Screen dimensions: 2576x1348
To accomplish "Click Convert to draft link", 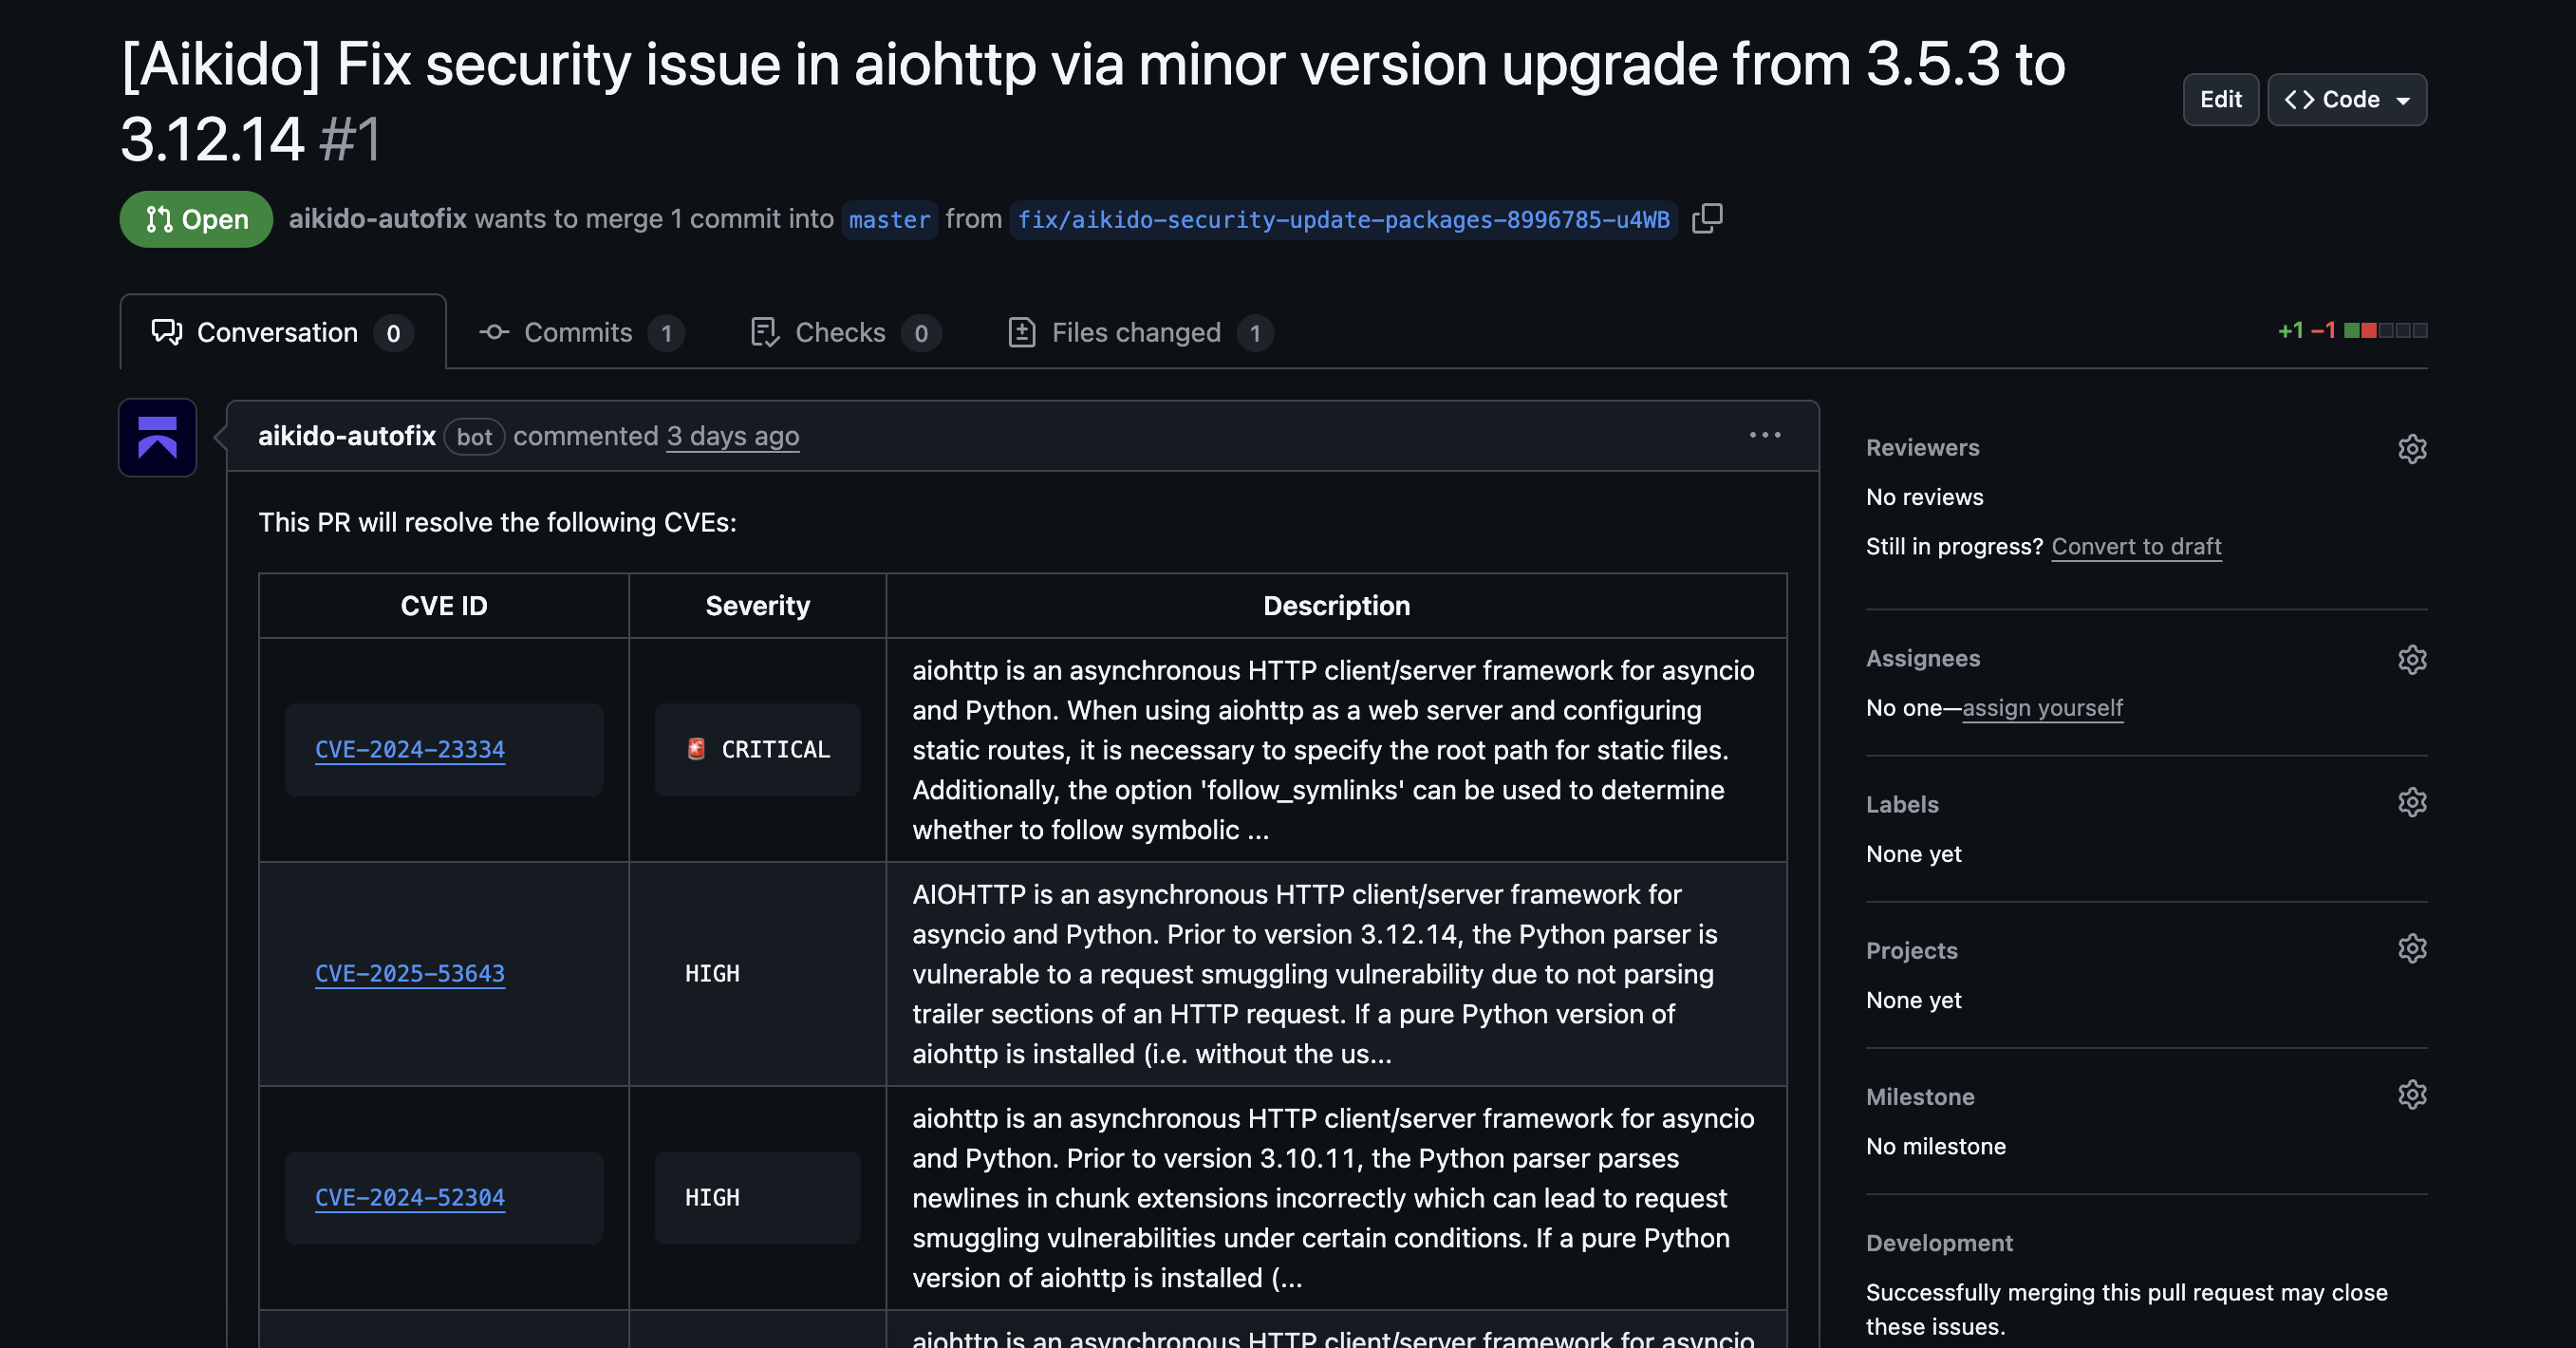I will [2136, 547].
